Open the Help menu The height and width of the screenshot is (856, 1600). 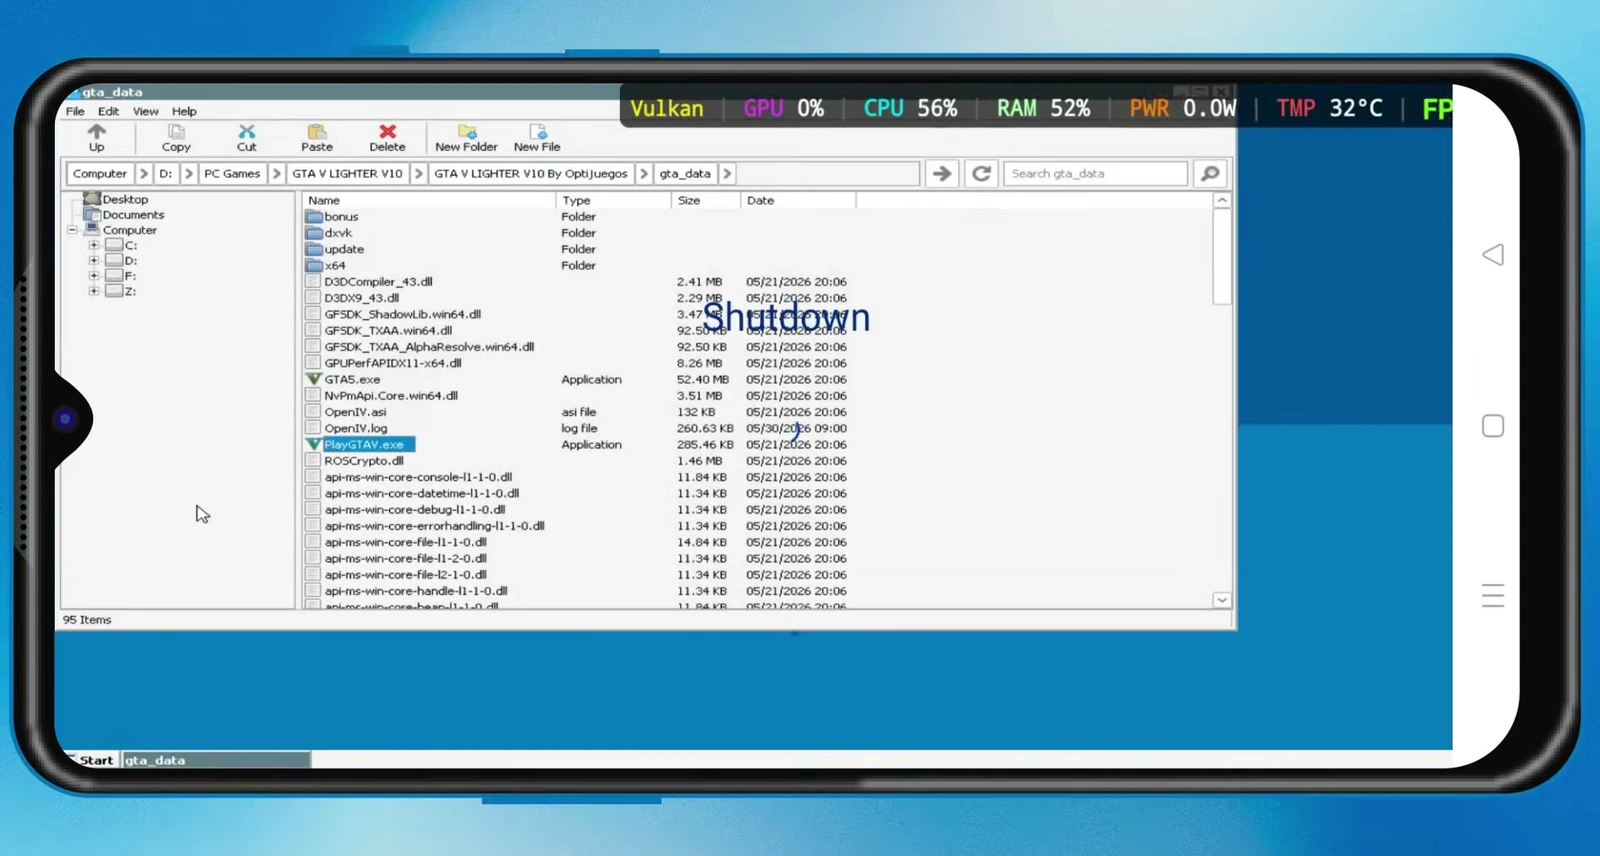coord(184,111)
